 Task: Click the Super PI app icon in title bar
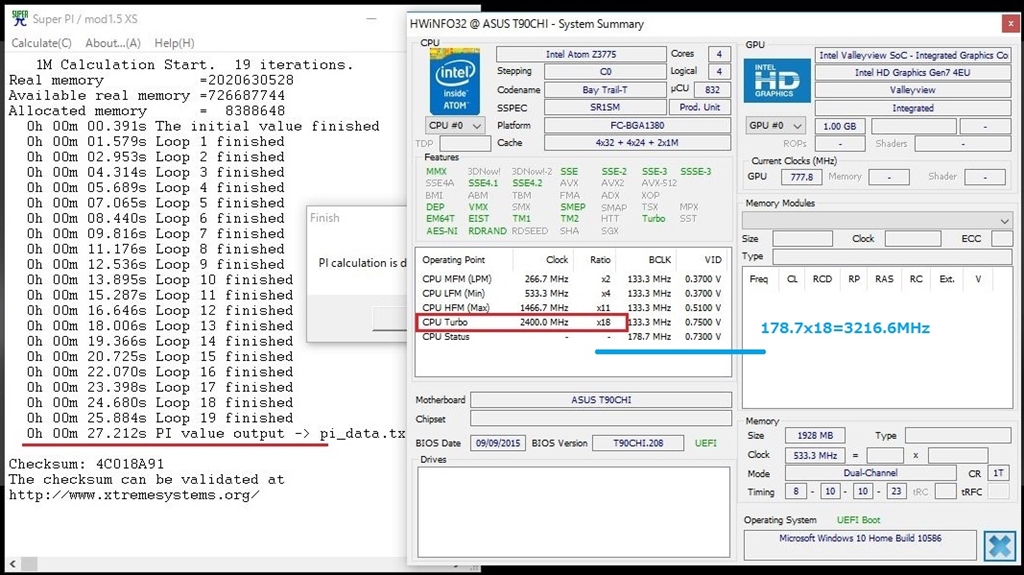(x=20, y=18)
